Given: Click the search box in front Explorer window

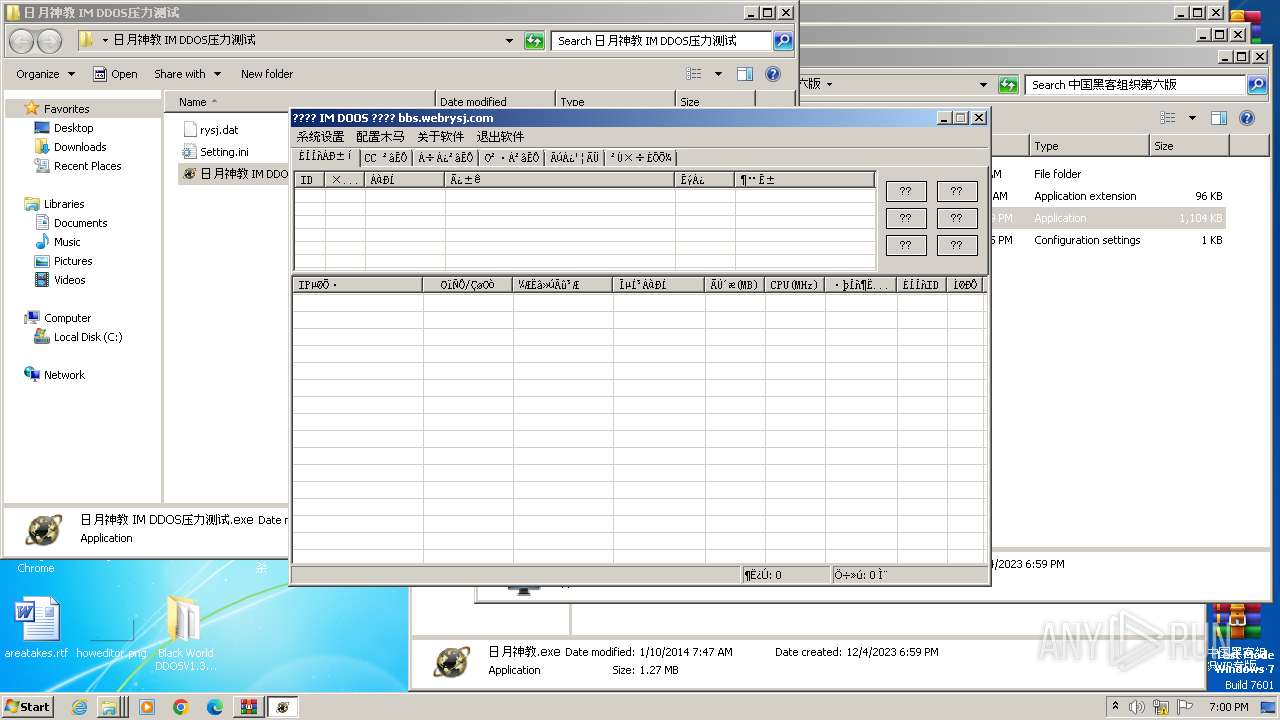Looking at the screenshot, I should [x=661, y=41].
